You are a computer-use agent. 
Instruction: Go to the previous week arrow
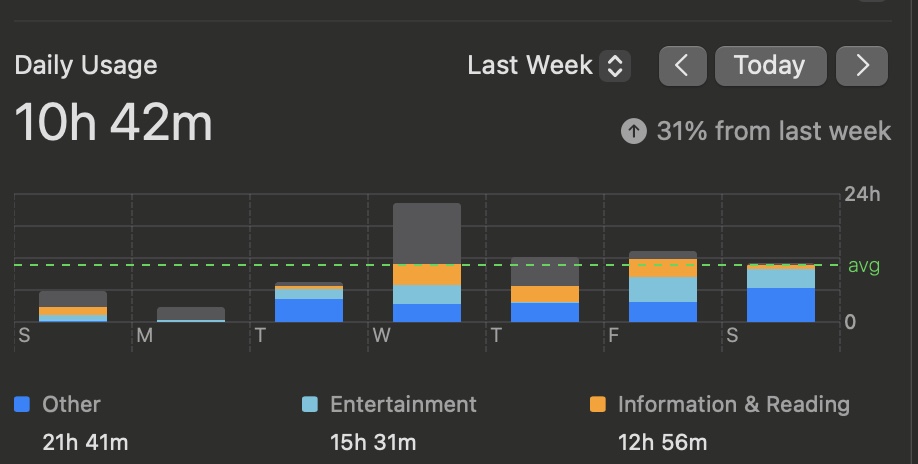(x=683, y=66)
